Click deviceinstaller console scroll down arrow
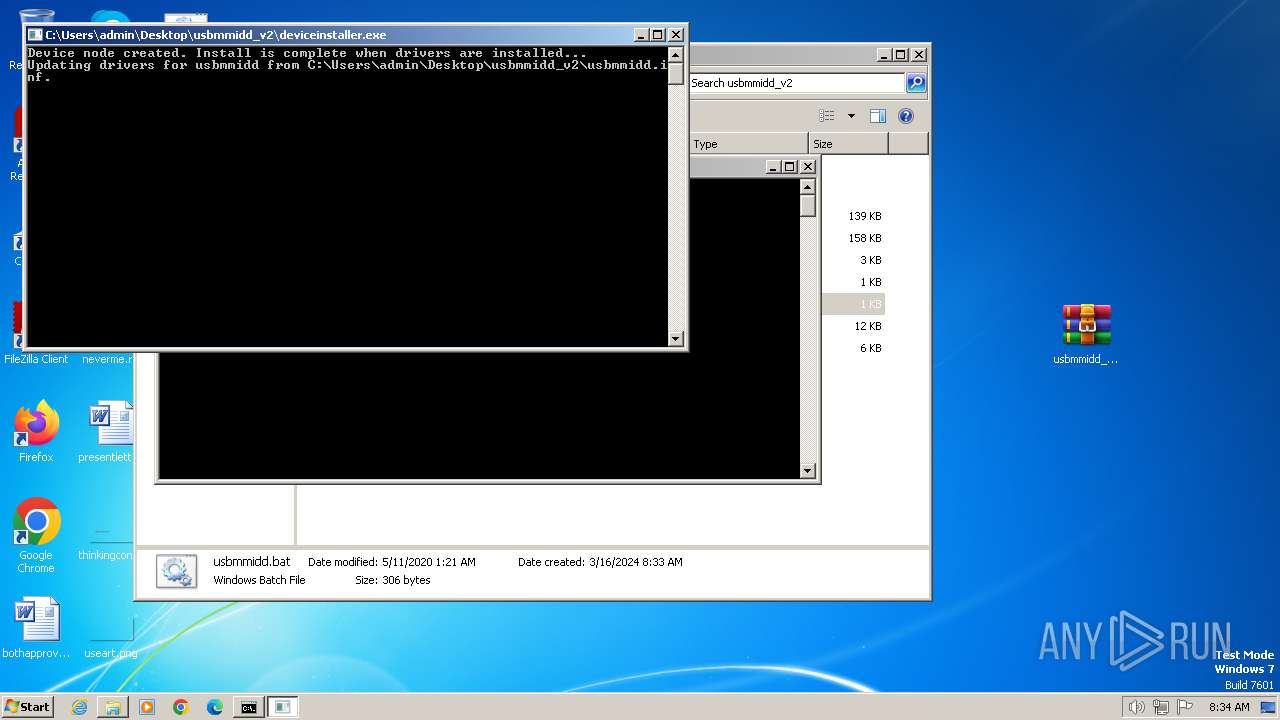Screen dimensions: 1280x720 click(676, 339)
